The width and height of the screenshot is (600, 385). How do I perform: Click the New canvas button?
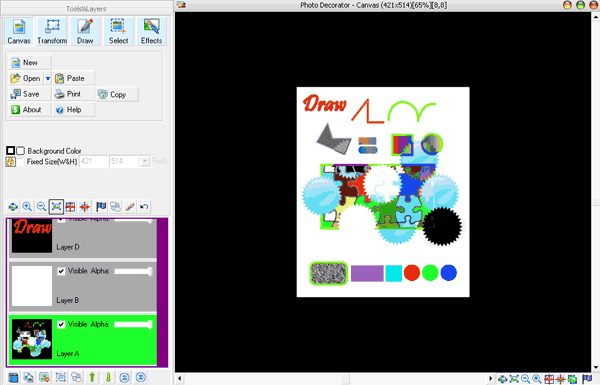tap(30, 62)
